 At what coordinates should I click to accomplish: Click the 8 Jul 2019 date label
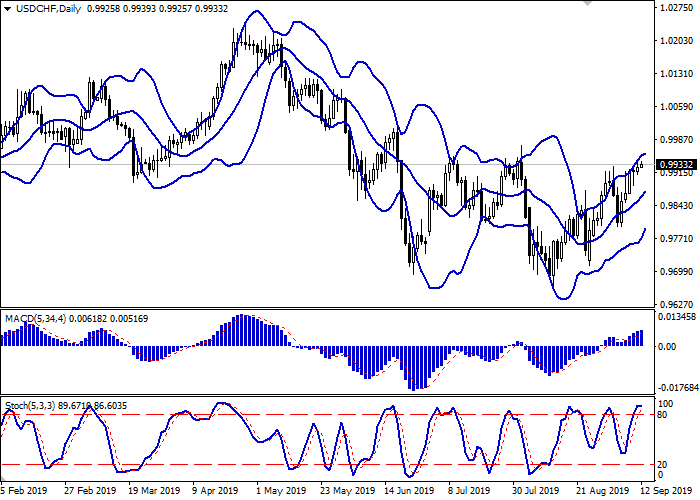[471, 491]
